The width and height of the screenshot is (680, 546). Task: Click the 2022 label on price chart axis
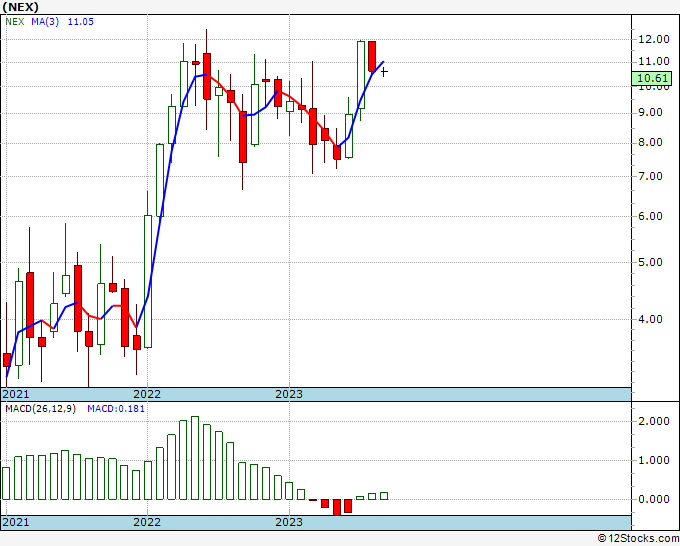click(147, 394)
